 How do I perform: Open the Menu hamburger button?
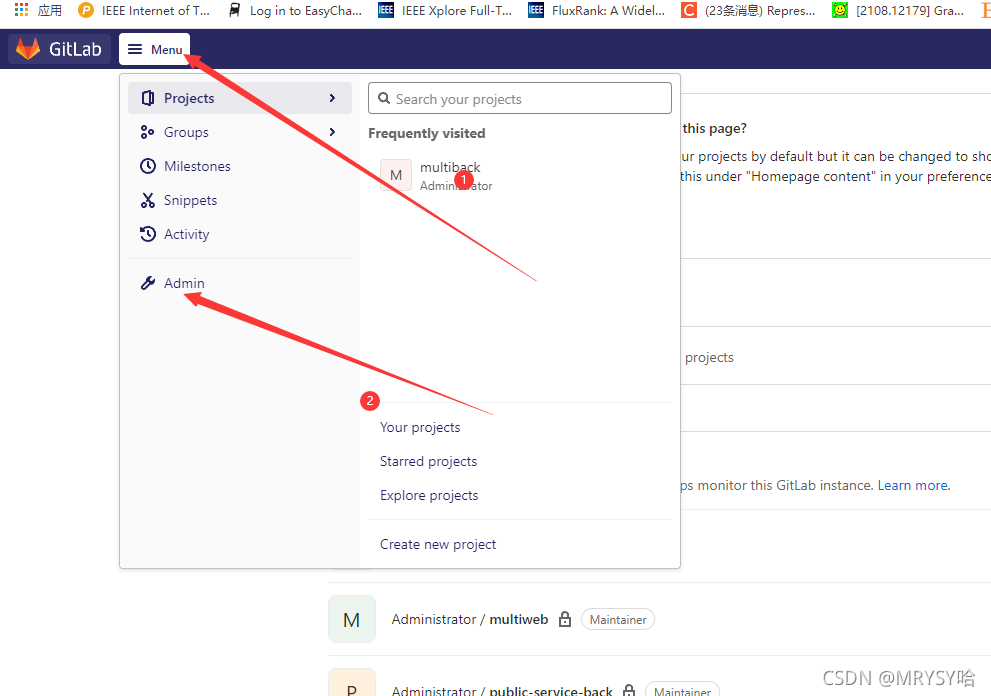tap(154, 49)
